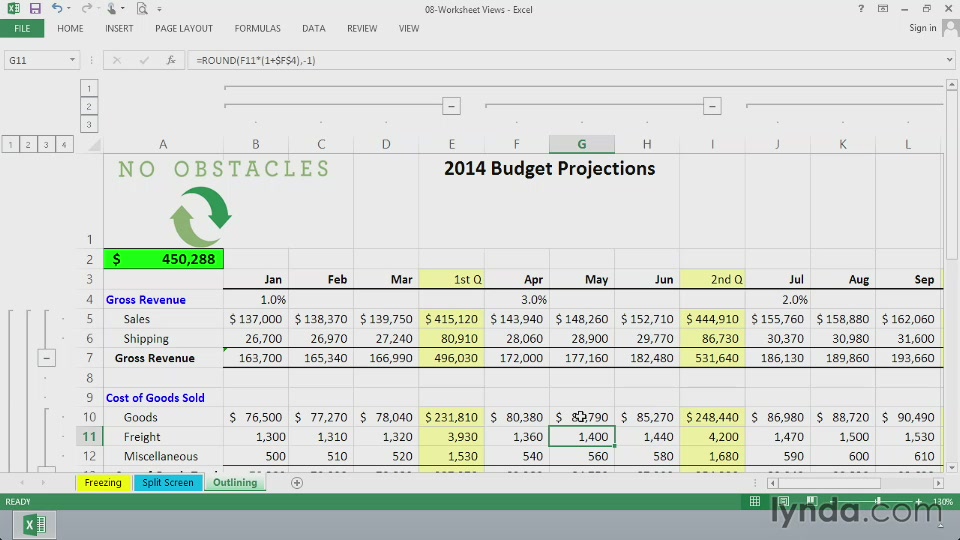Click the Excel application icon in title bar
960x540 pixels.
(x=12, y=9)
